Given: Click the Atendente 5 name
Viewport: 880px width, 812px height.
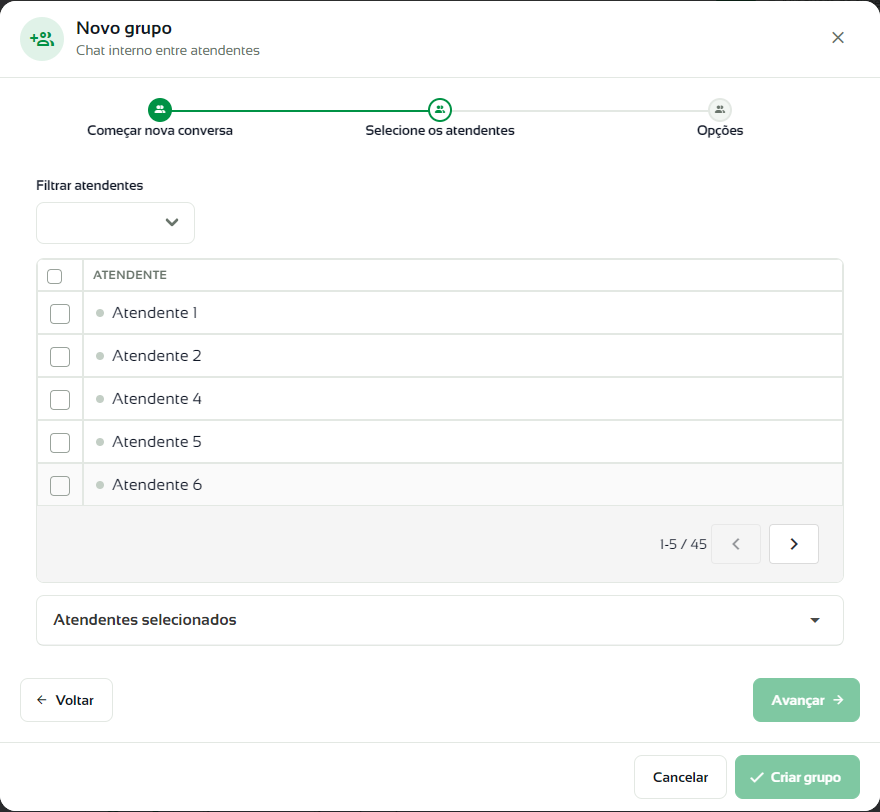Looking at the screenshot, I should click(157, 442).
